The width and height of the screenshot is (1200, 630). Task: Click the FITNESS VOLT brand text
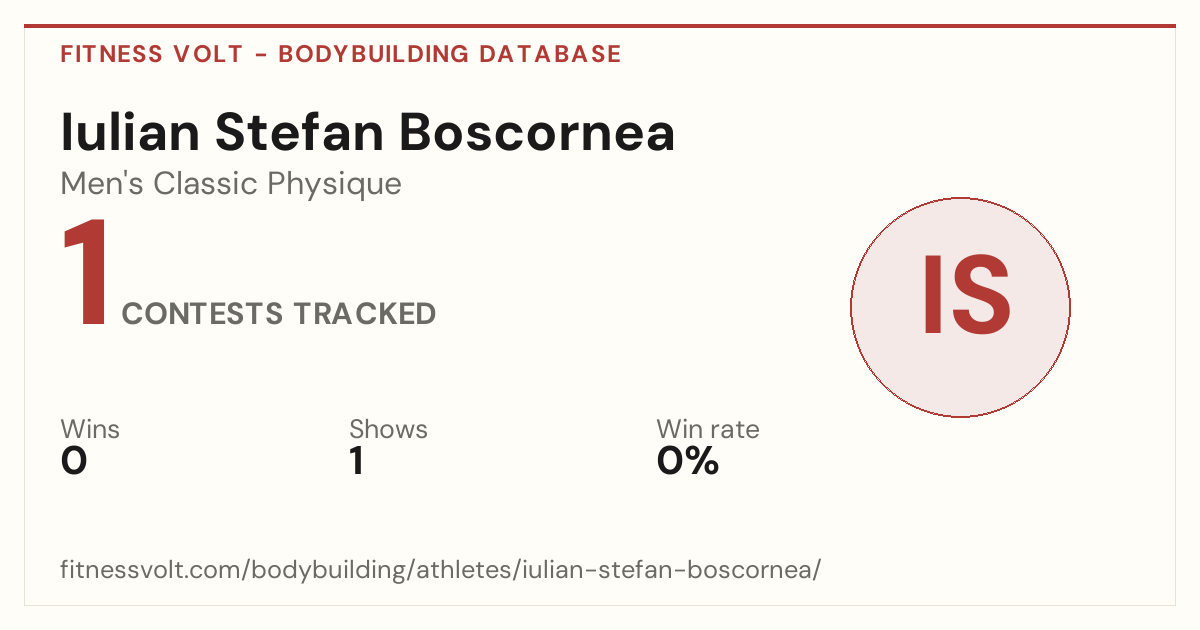(x=152, y=54)
